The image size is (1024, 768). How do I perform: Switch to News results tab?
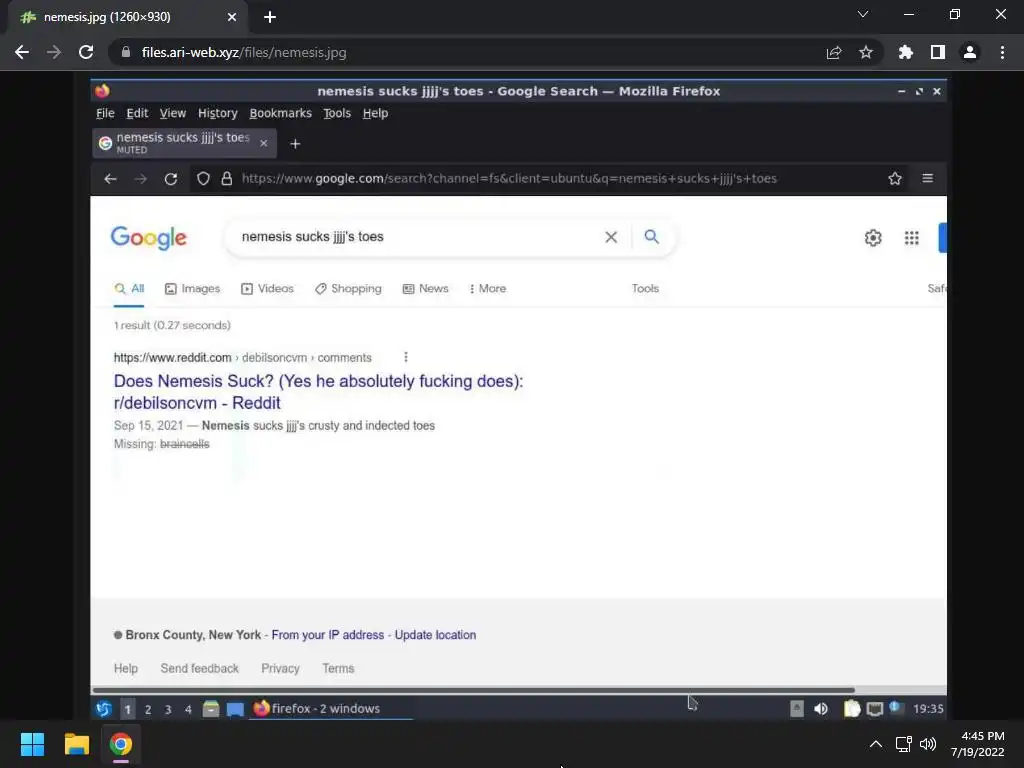click(426, 289)
